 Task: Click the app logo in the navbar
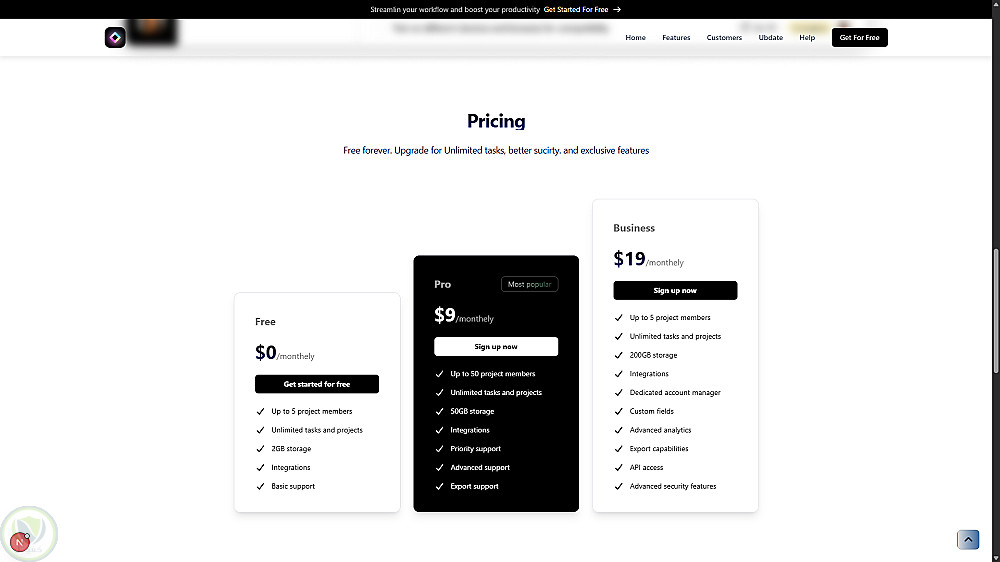115,38
